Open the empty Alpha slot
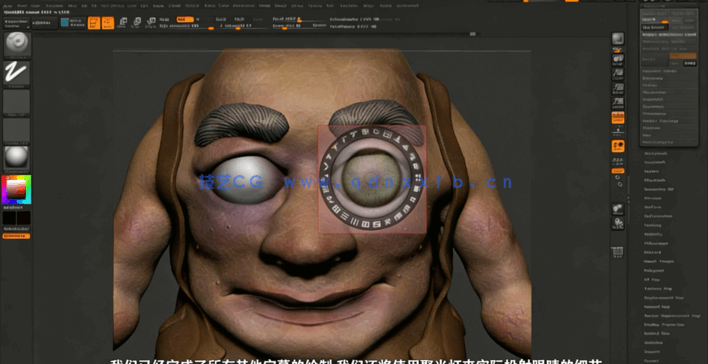Viewport: 708px width, 364px height. point(17,102)
